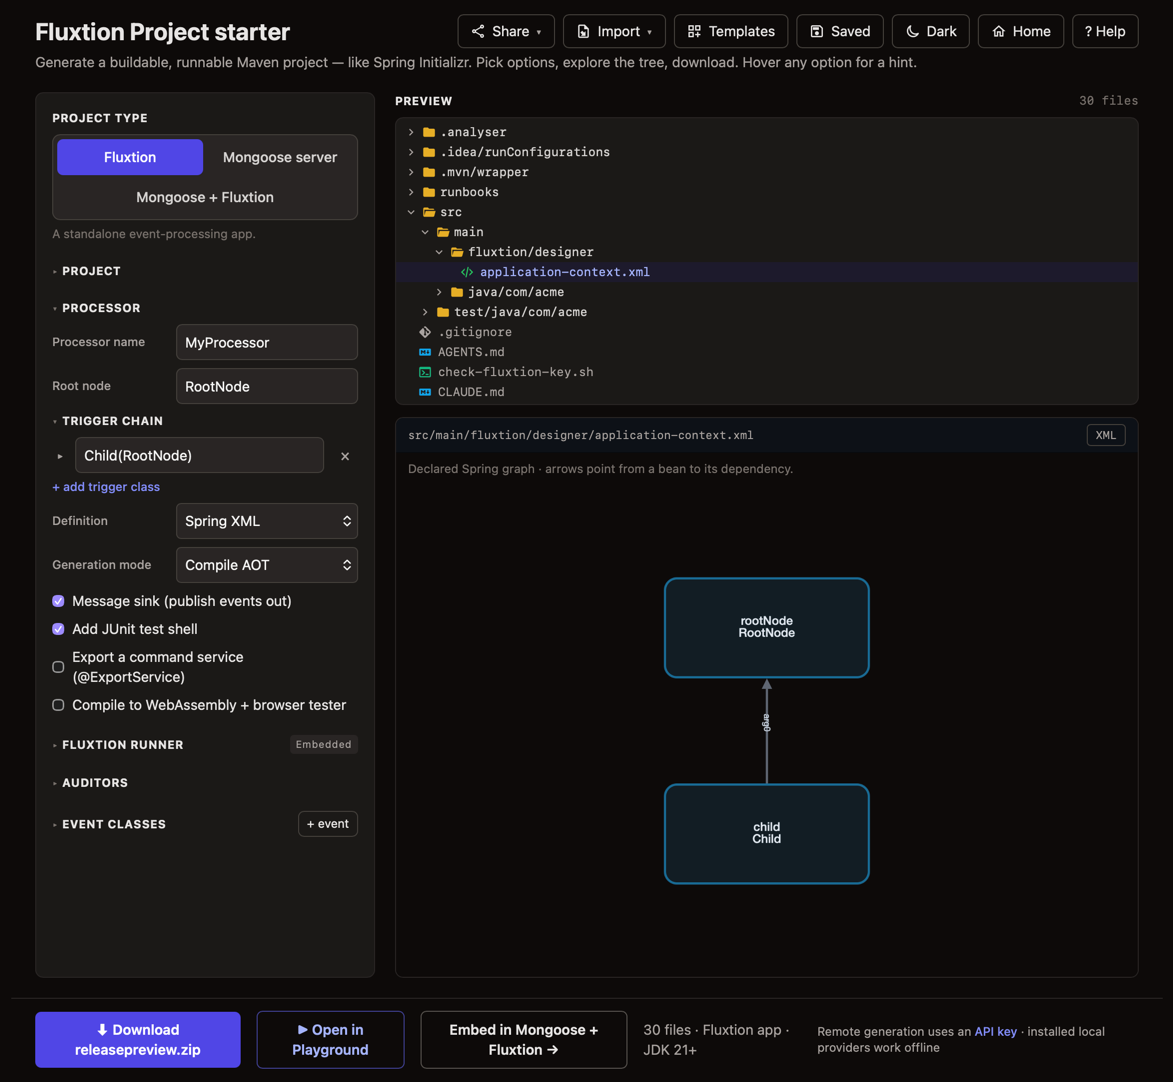Select the child Child box in the graph
This screenshot has width=1173, height=1082.
coord(766,834)
